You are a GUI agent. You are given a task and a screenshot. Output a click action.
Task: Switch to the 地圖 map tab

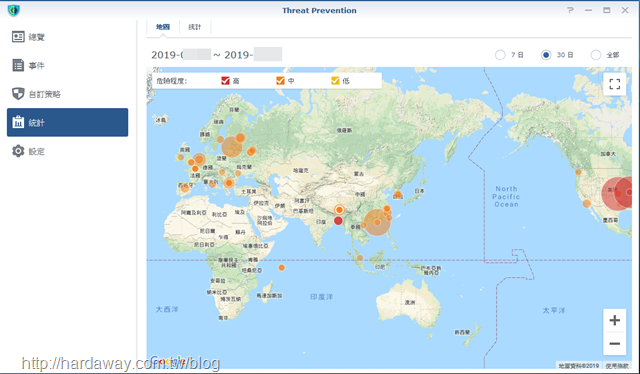click(x=162, y=27)
